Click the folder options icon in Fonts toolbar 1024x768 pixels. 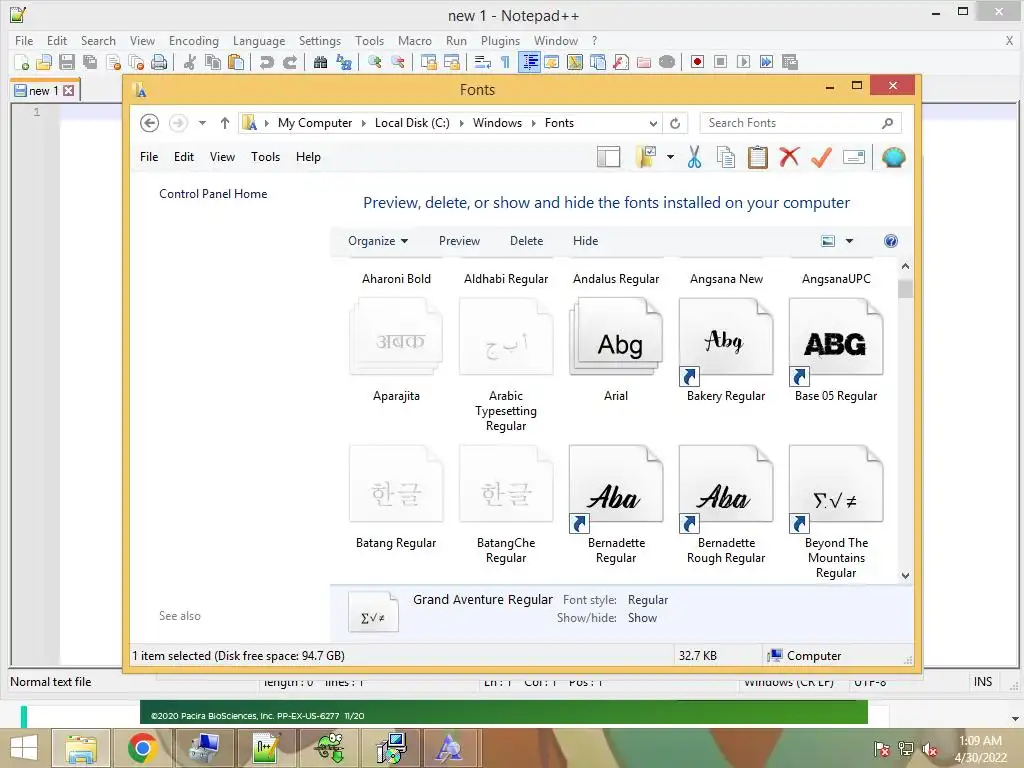(646, 157)
